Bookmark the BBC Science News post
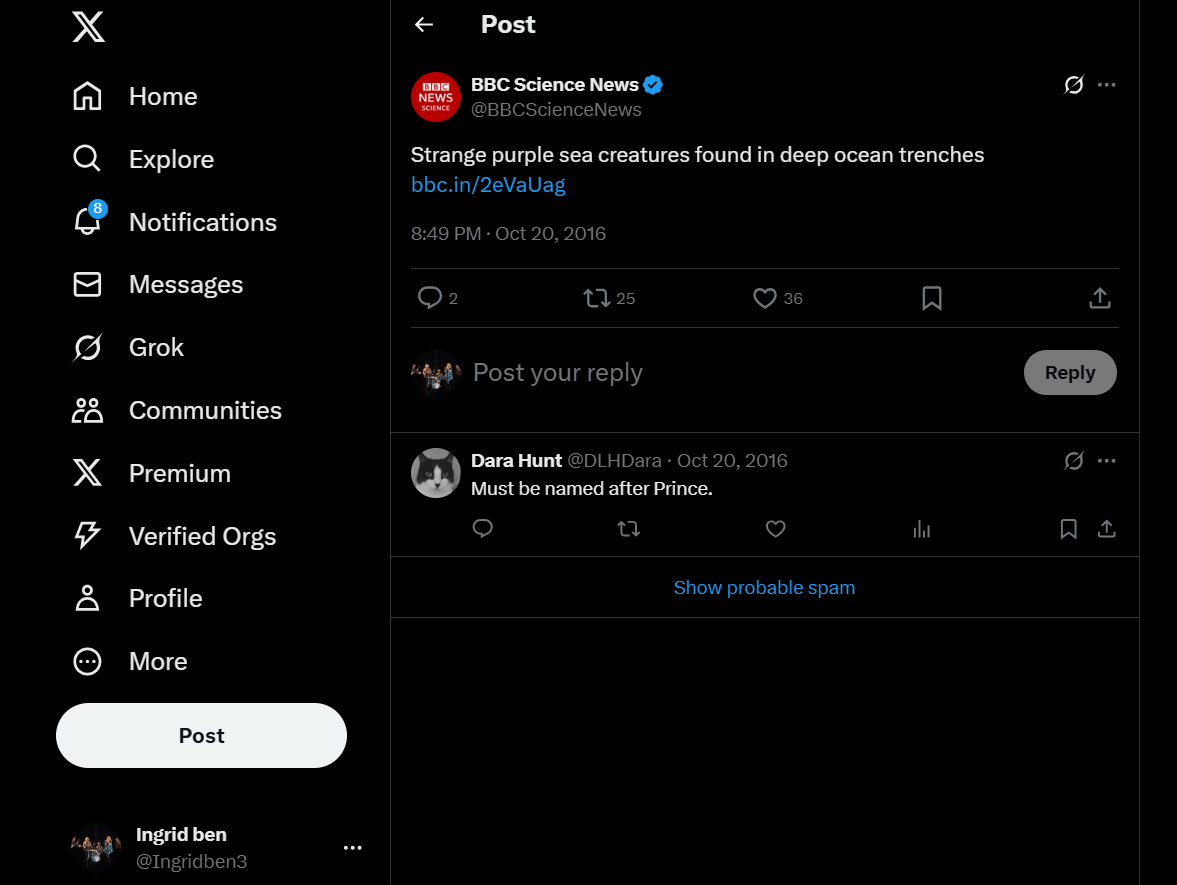This screenshot has width=1177, height=885. (x=932, y=298)
